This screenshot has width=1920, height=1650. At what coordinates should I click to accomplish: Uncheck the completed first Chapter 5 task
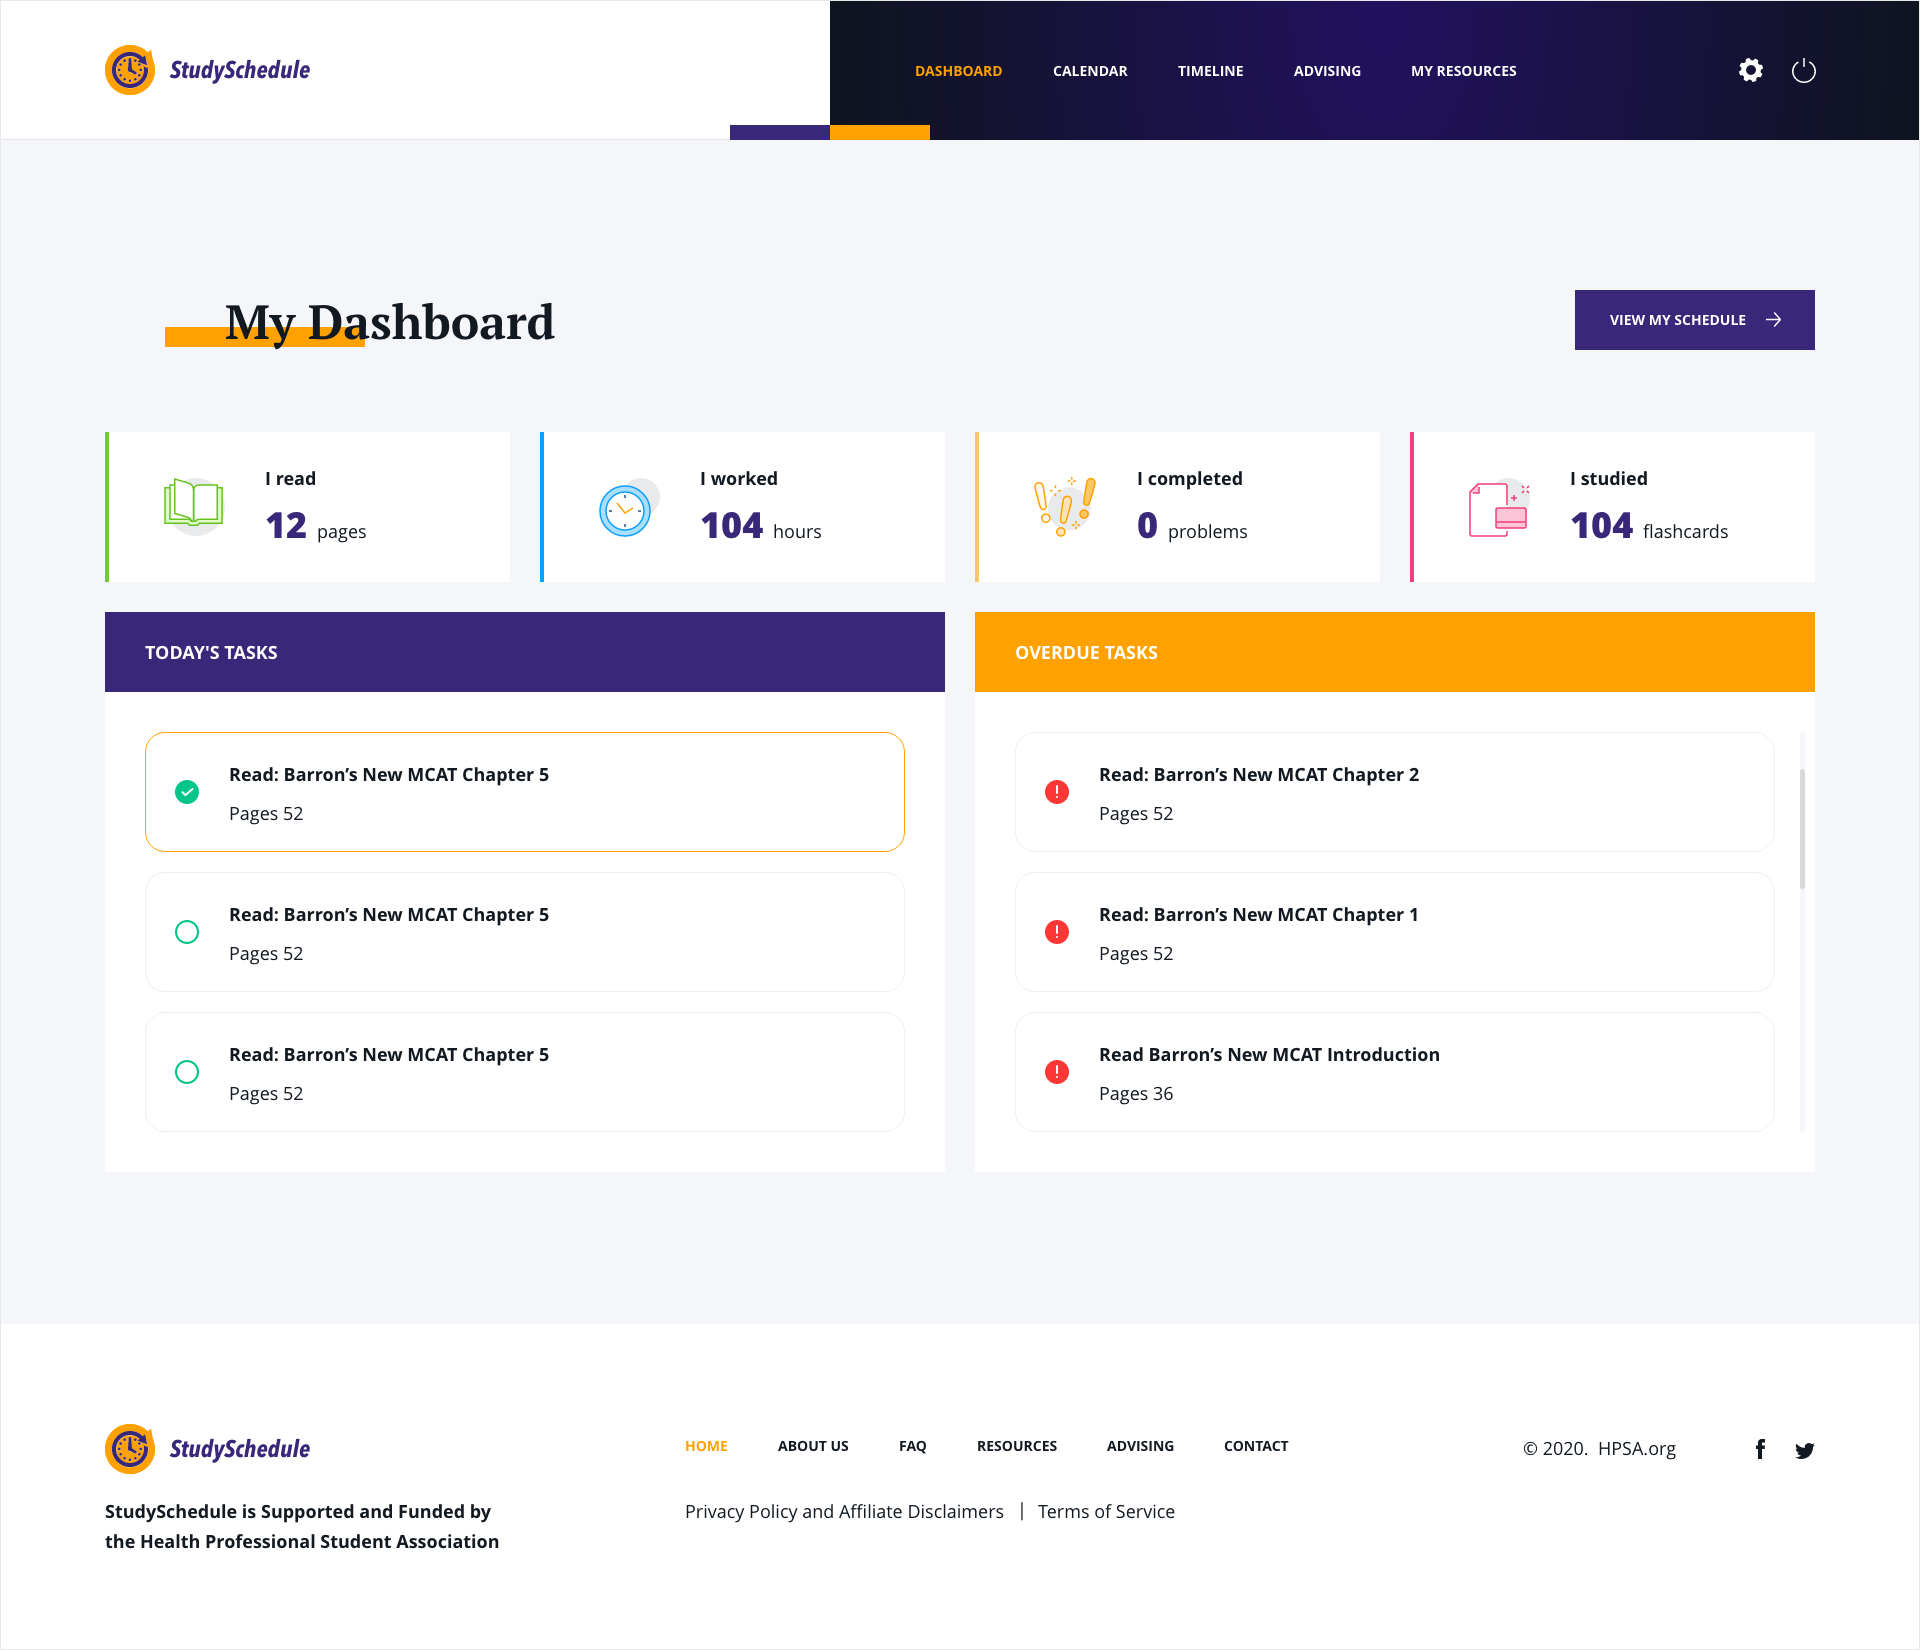pos(187,792)
